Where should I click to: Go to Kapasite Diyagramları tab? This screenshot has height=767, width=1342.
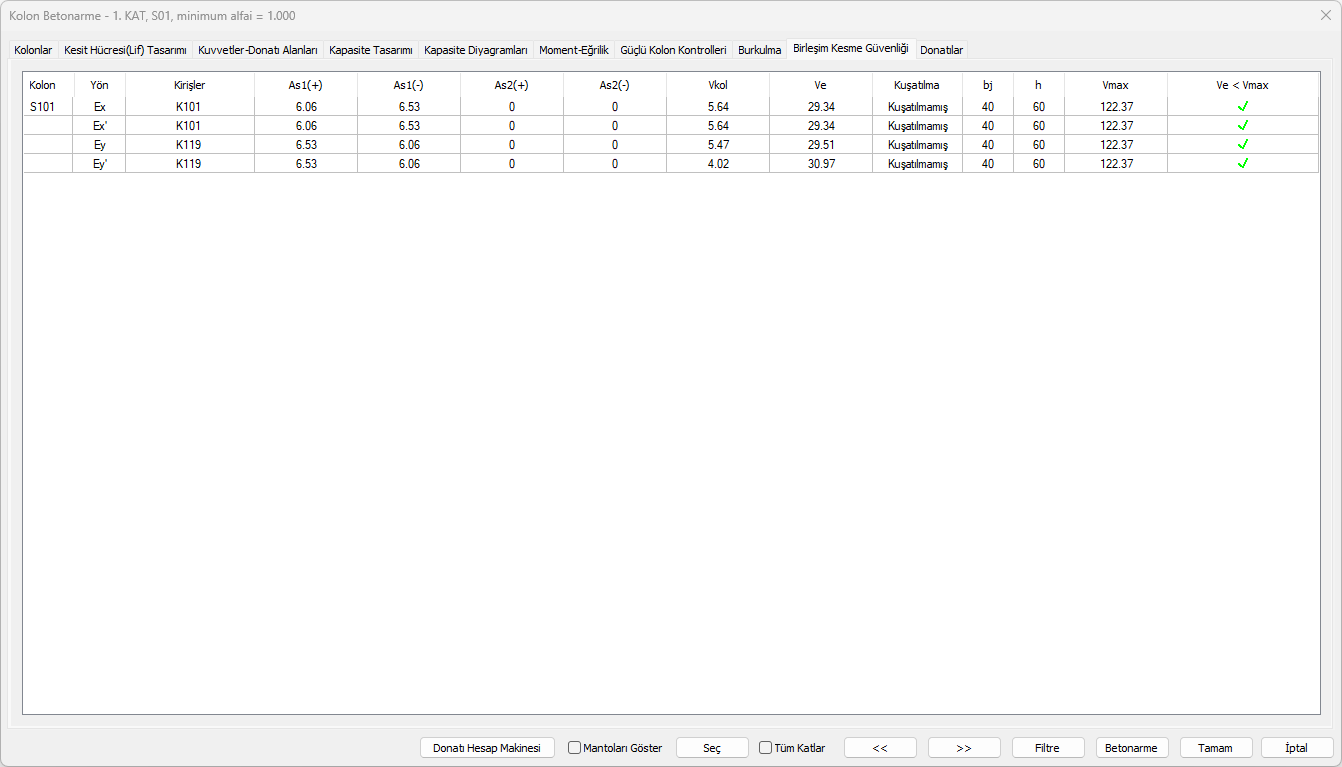click(x=475, y=50)
